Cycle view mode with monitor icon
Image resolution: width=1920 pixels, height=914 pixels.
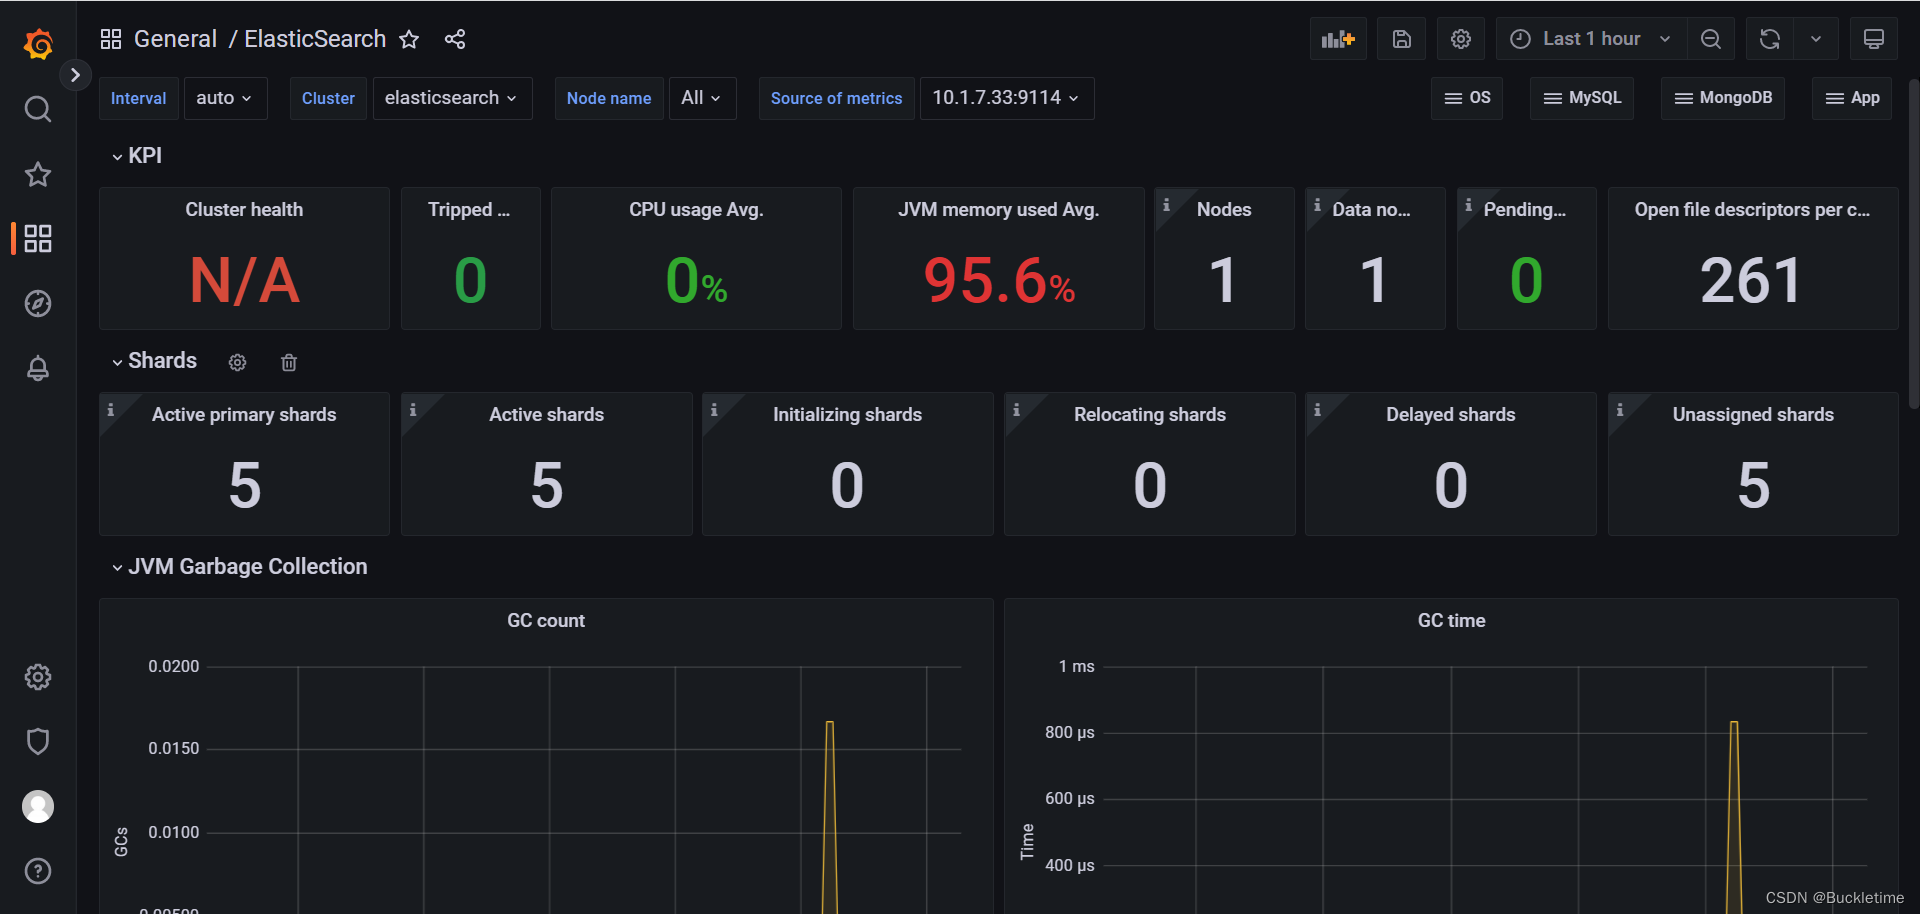tap(1874, 39)
